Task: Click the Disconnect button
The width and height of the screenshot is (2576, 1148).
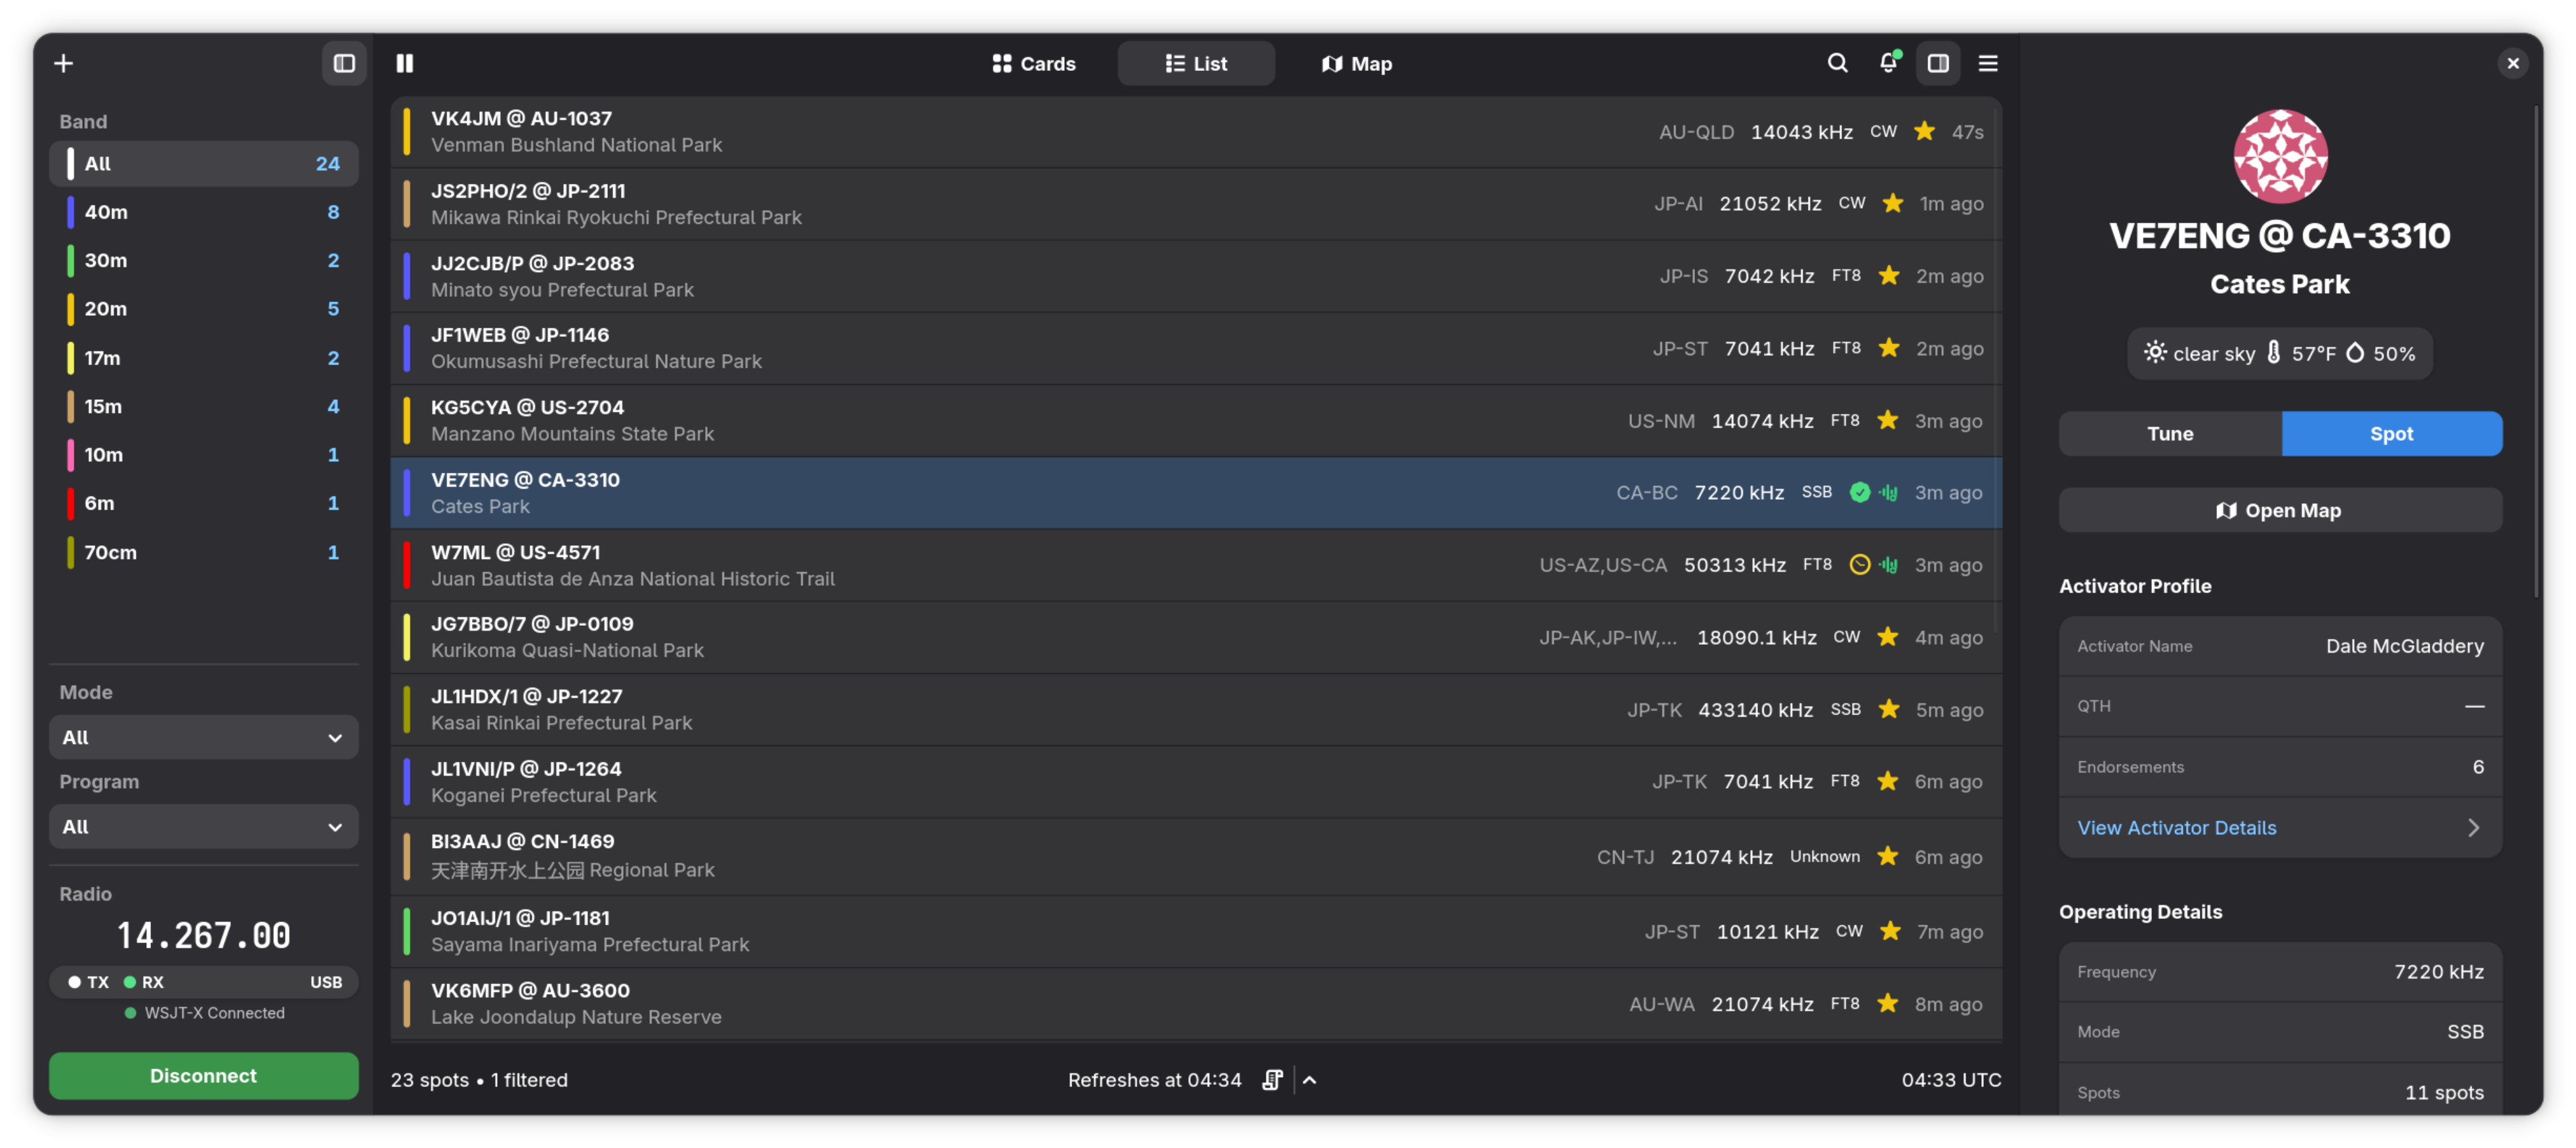Action: 203,1076
